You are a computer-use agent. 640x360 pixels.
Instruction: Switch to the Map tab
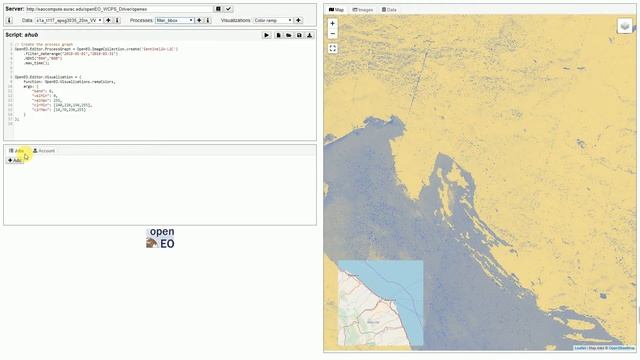(336, 10)
